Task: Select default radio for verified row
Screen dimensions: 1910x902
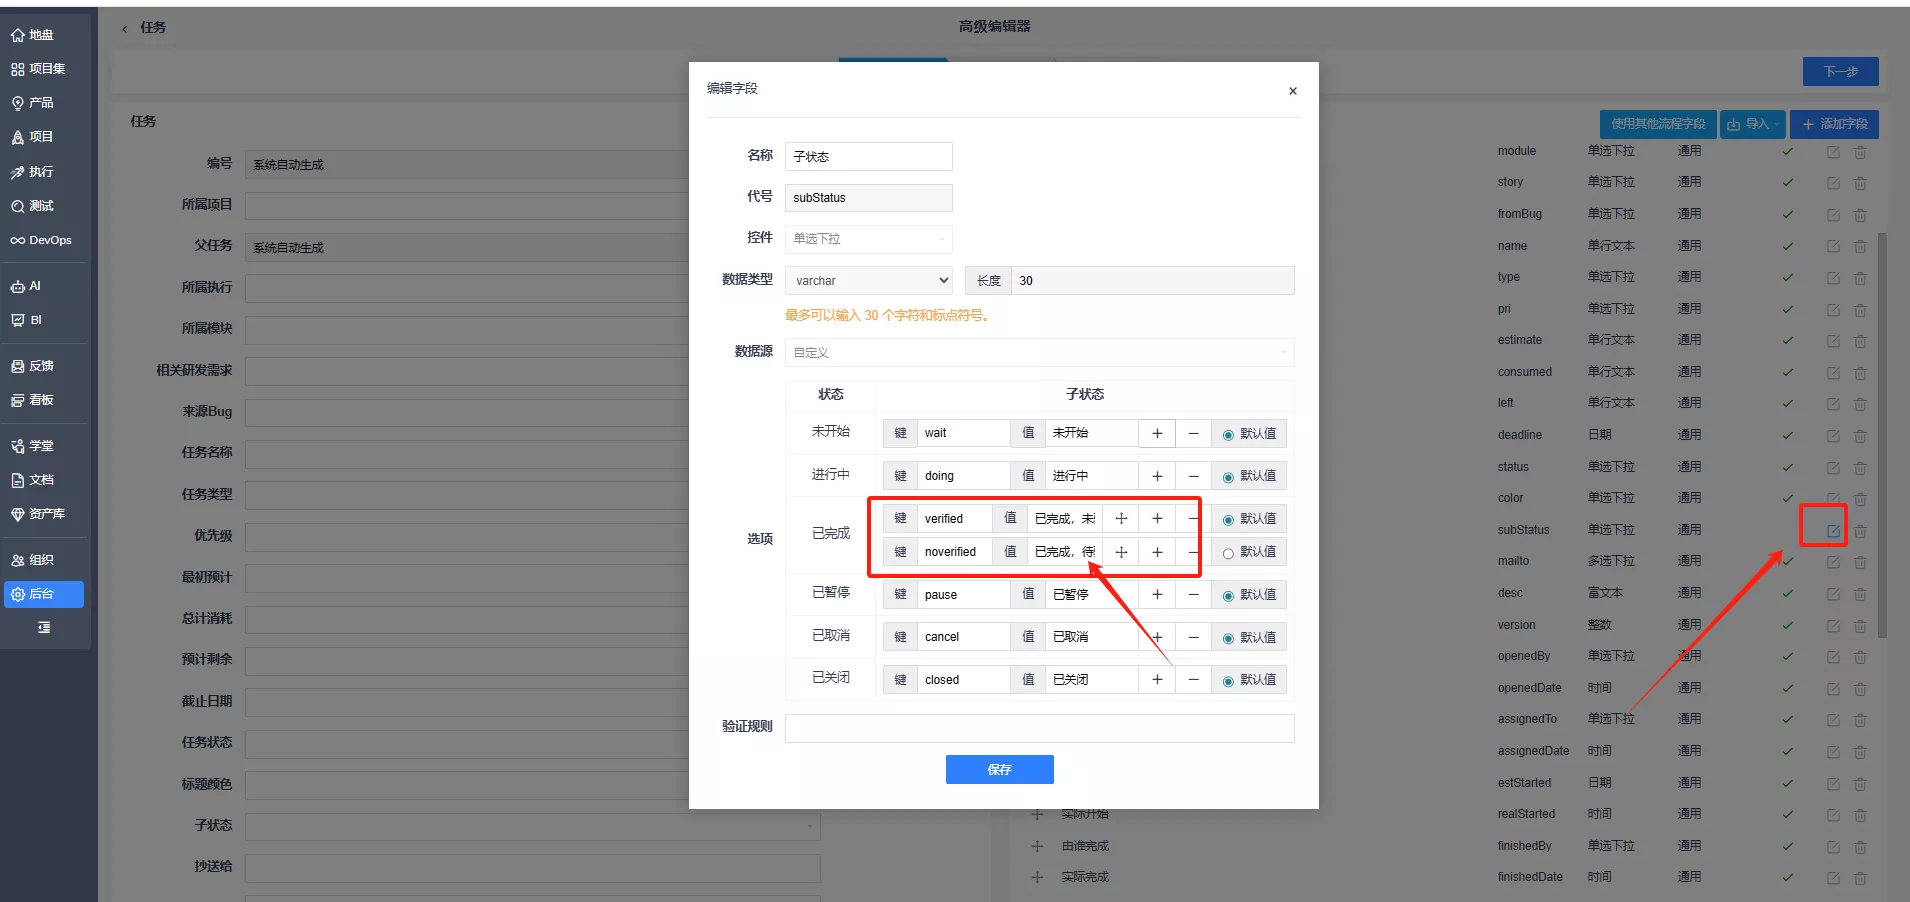Action: pyautogui.click(x=1228, y=520)
